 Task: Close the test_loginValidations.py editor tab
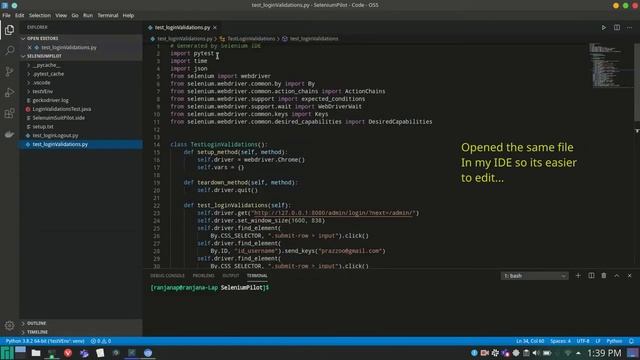[x=215, y=27]
